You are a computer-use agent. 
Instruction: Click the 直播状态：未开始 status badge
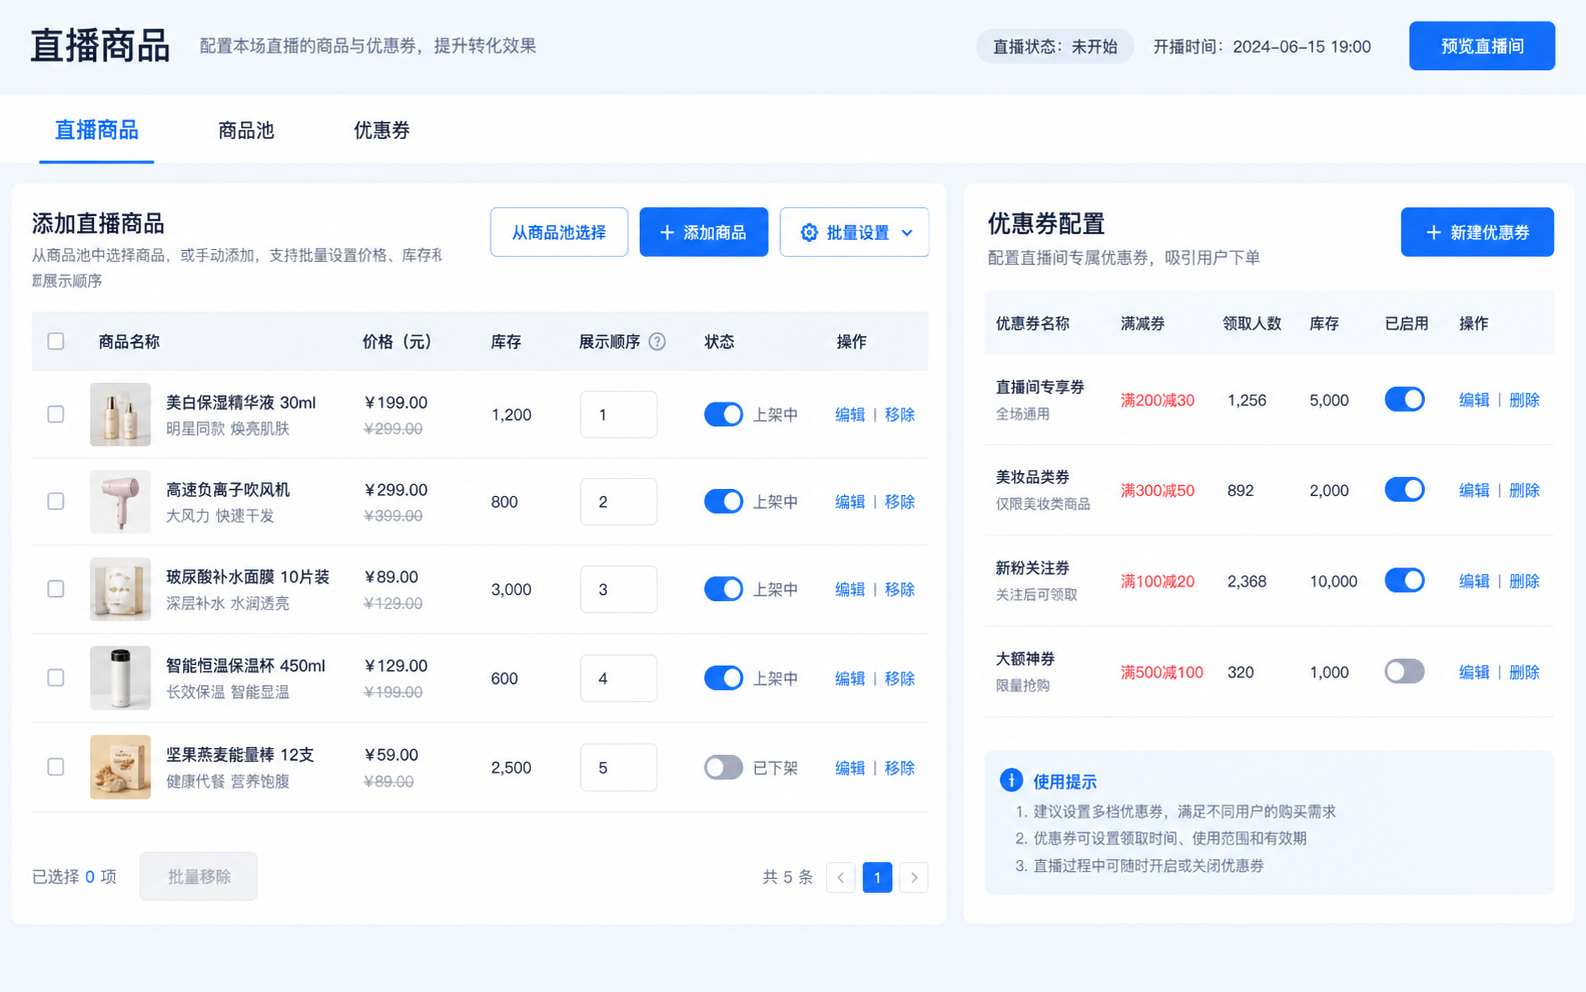pos(1055,47)
